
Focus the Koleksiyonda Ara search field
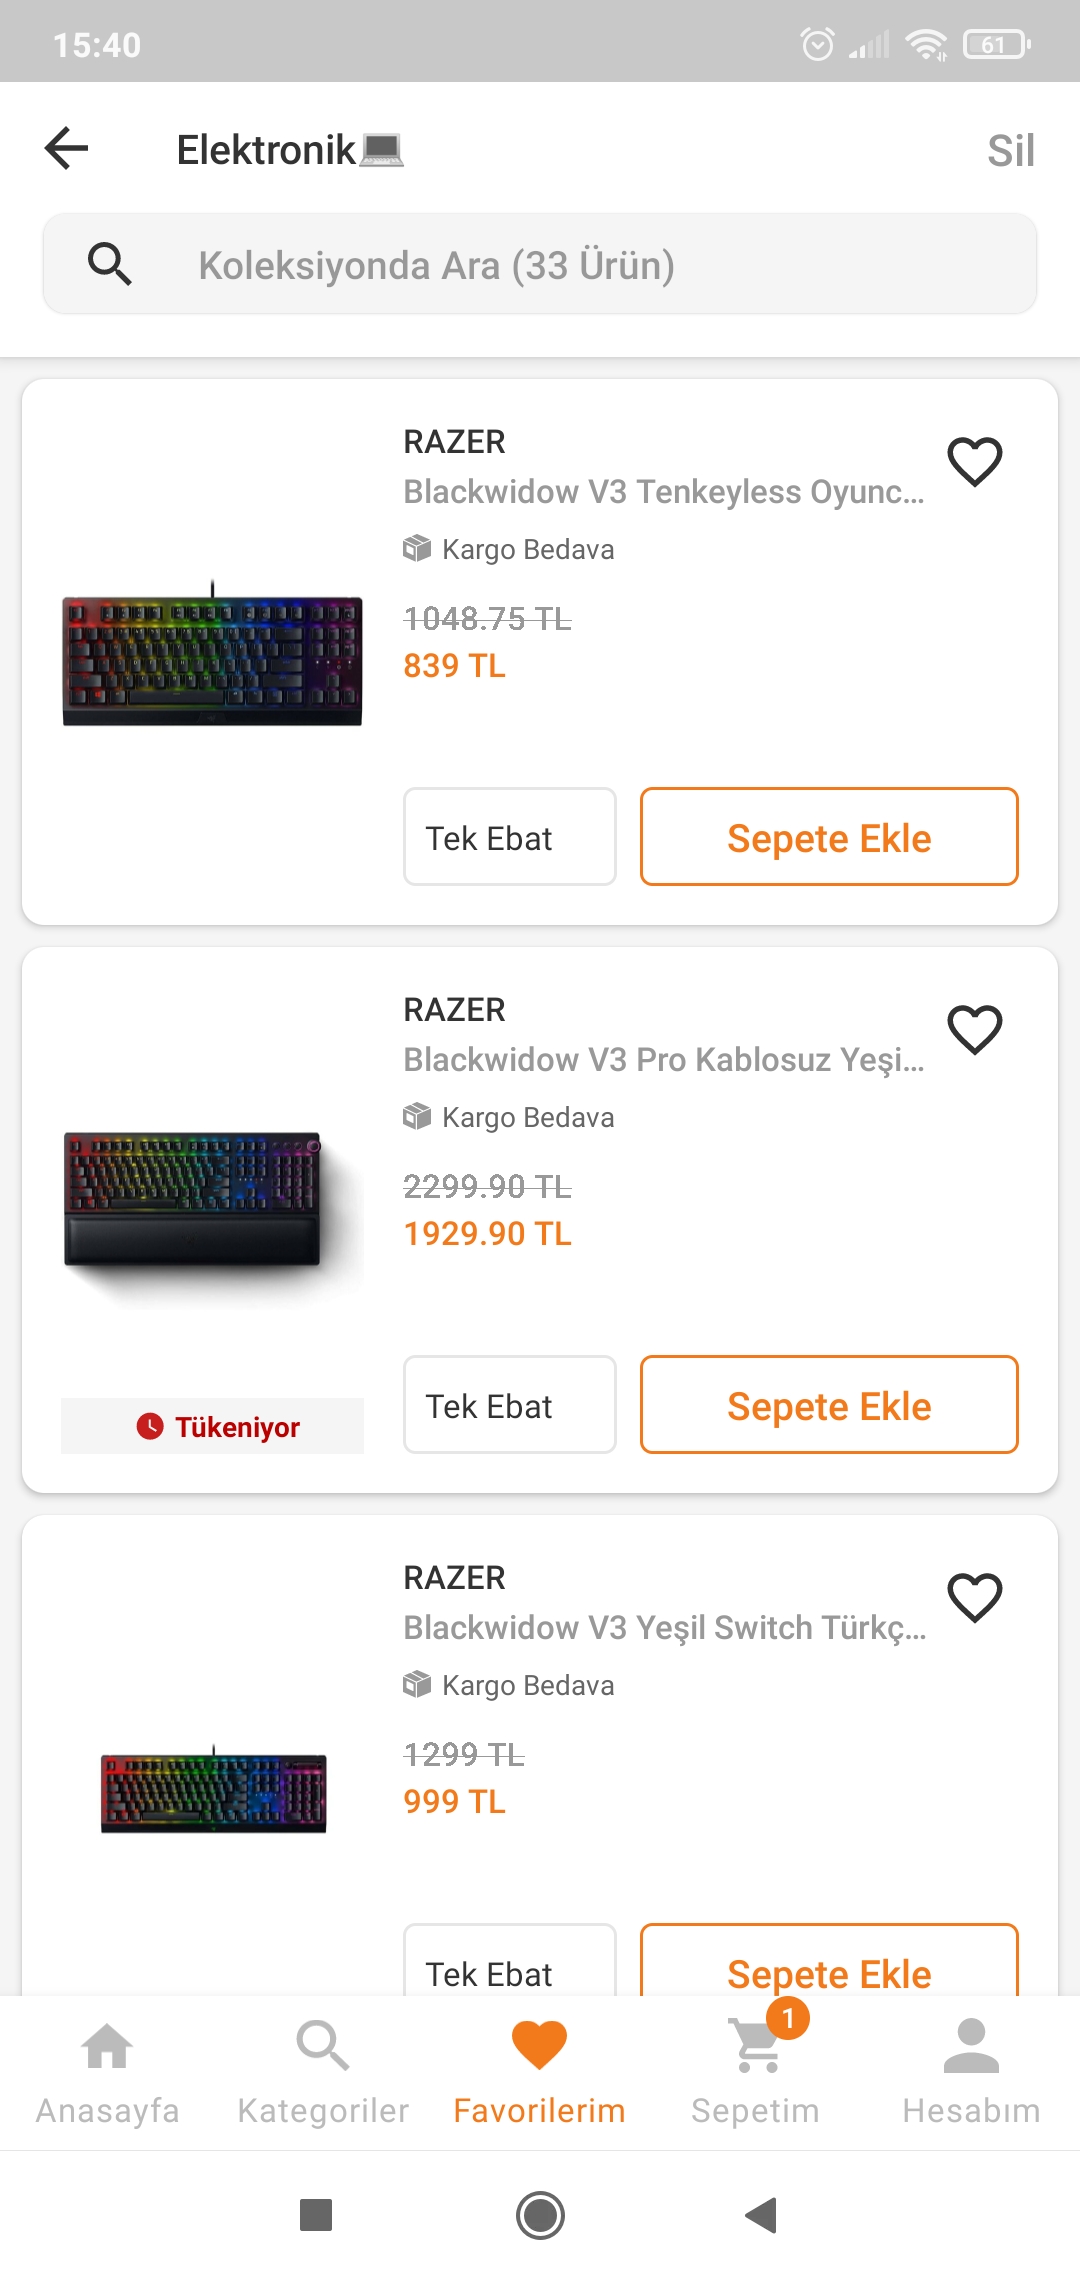pyautogui.click(x=580, y=265)
